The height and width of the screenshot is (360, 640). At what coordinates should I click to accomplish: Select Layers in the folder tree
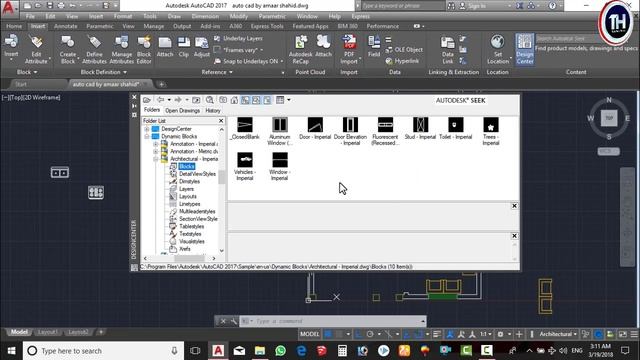point(186,189)
